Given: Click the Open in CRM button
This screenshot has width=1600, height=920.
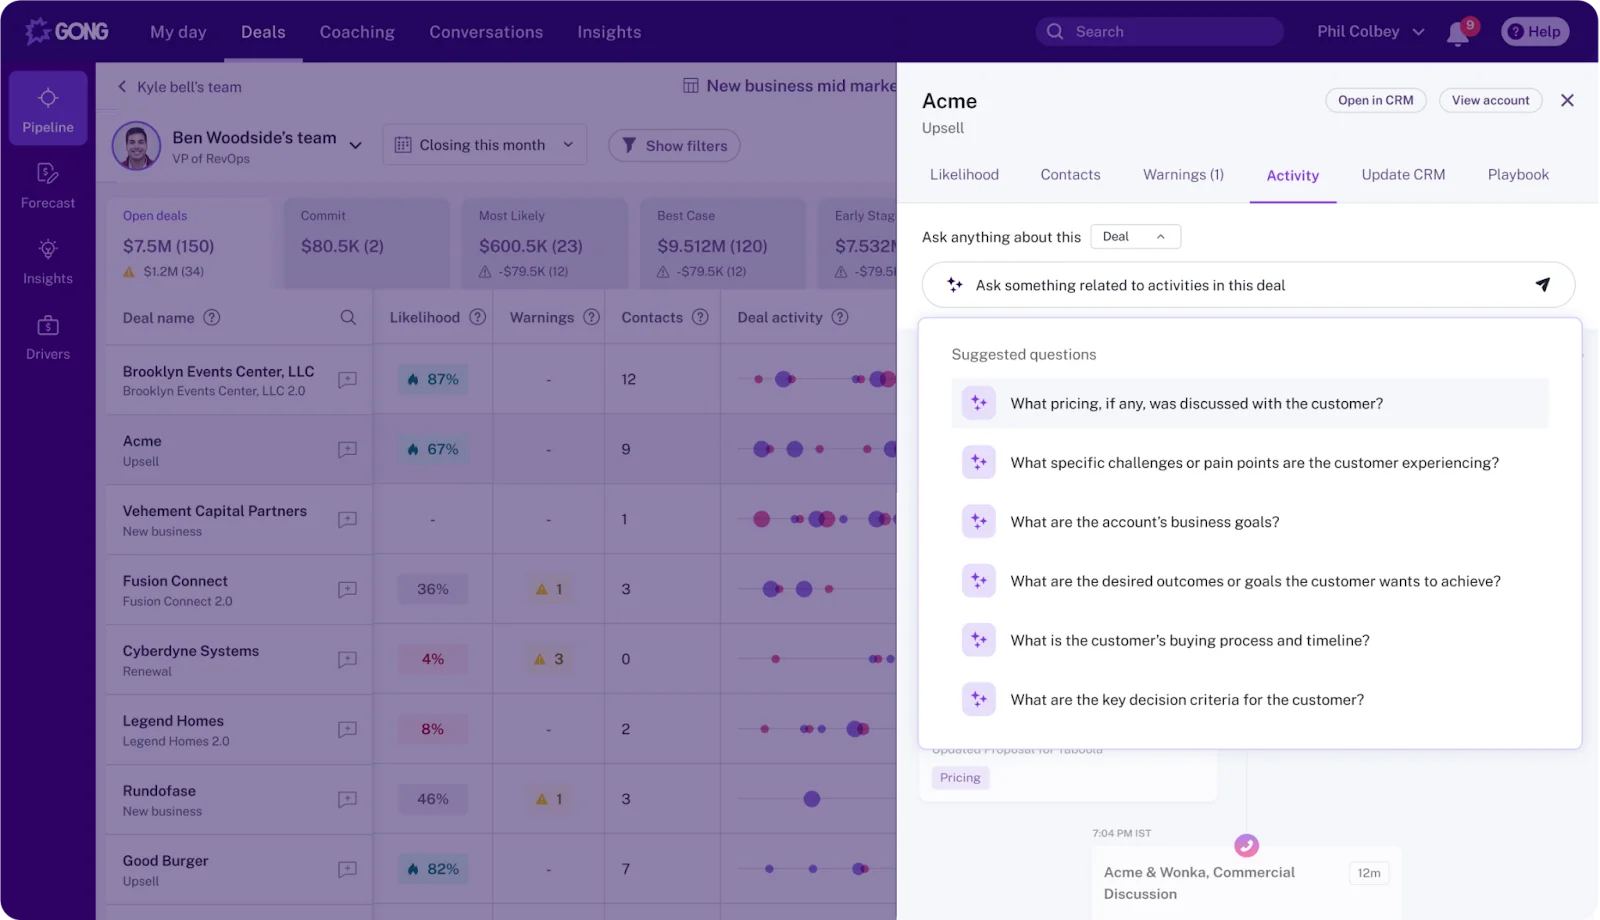Looking at the screenshot, I should [x=1375, y=100].
